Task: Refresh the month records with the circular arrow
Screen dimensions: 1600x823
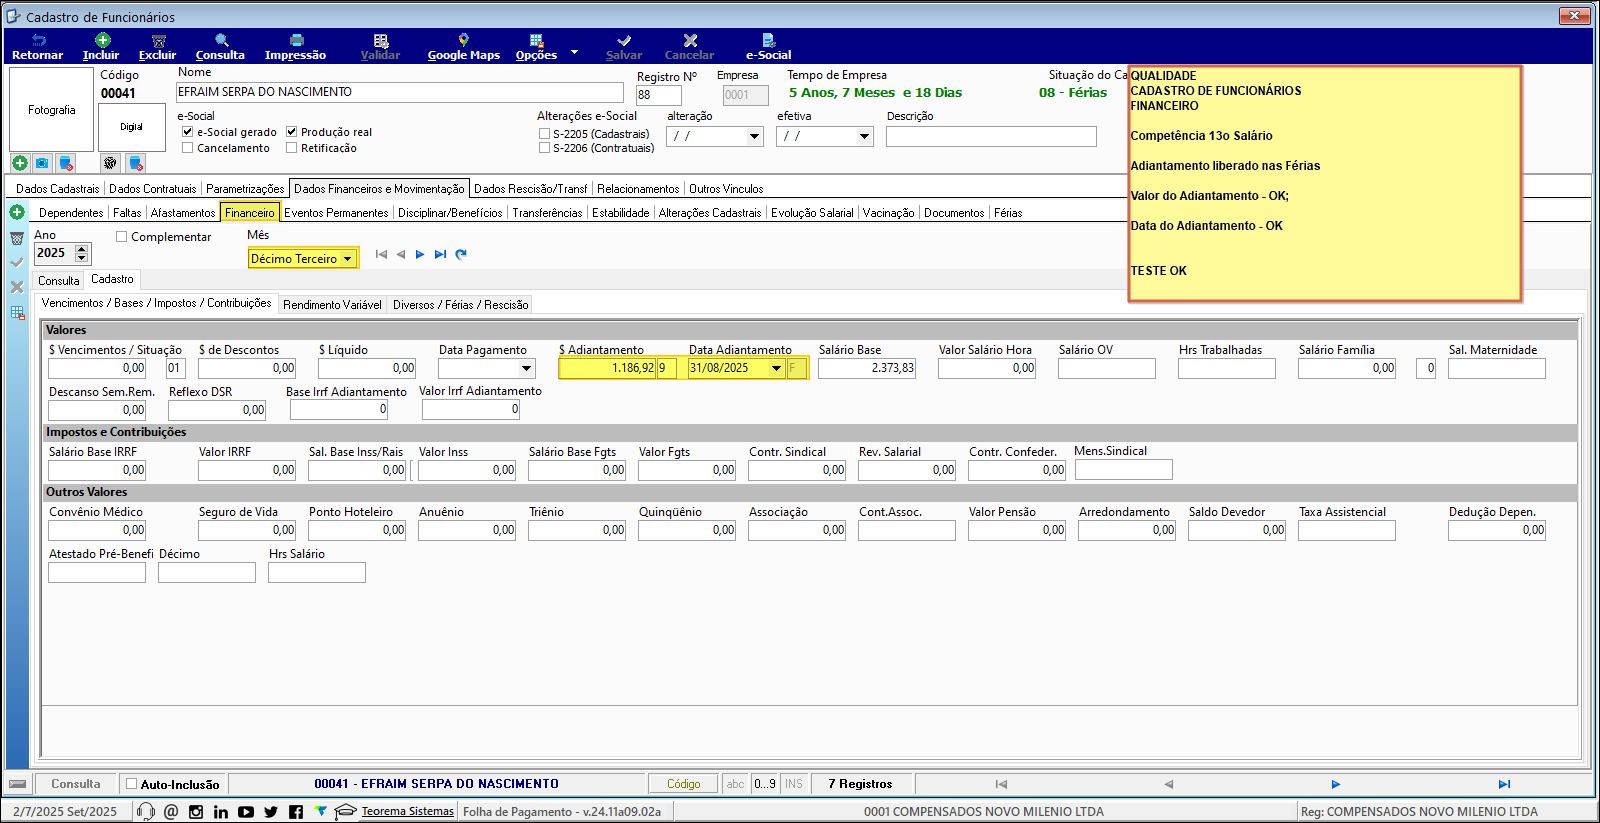Action: pos(461,254)
